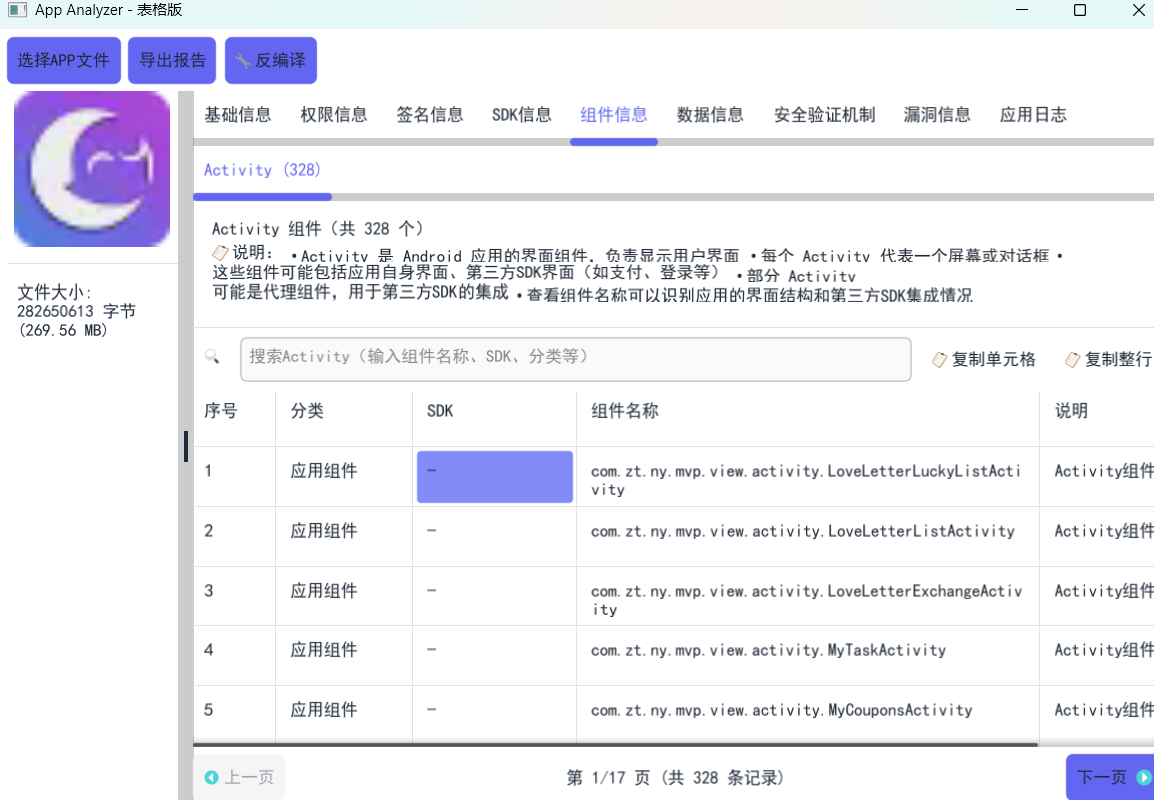Open the 安全验证机制 tab
The height and width of the screenshot is (800, 1154).
[824, 115]
